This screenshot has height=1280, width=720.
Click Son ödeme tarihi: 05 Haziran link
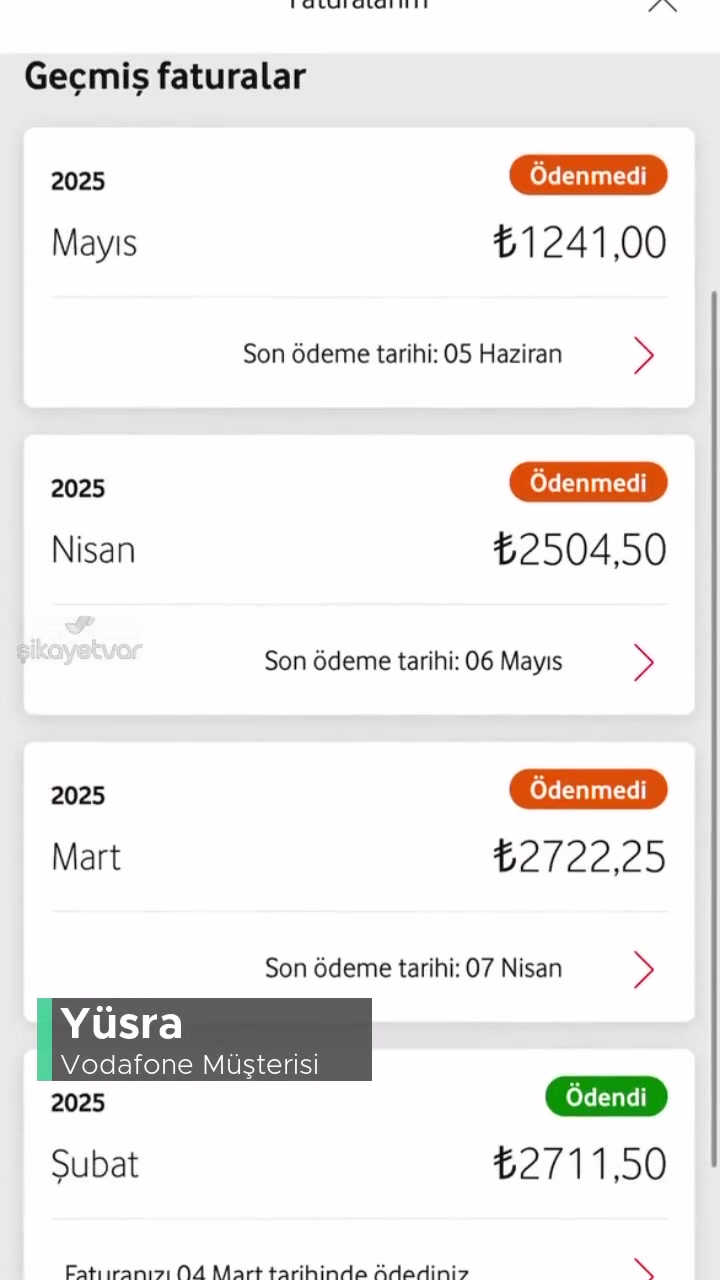click(402, 354)
